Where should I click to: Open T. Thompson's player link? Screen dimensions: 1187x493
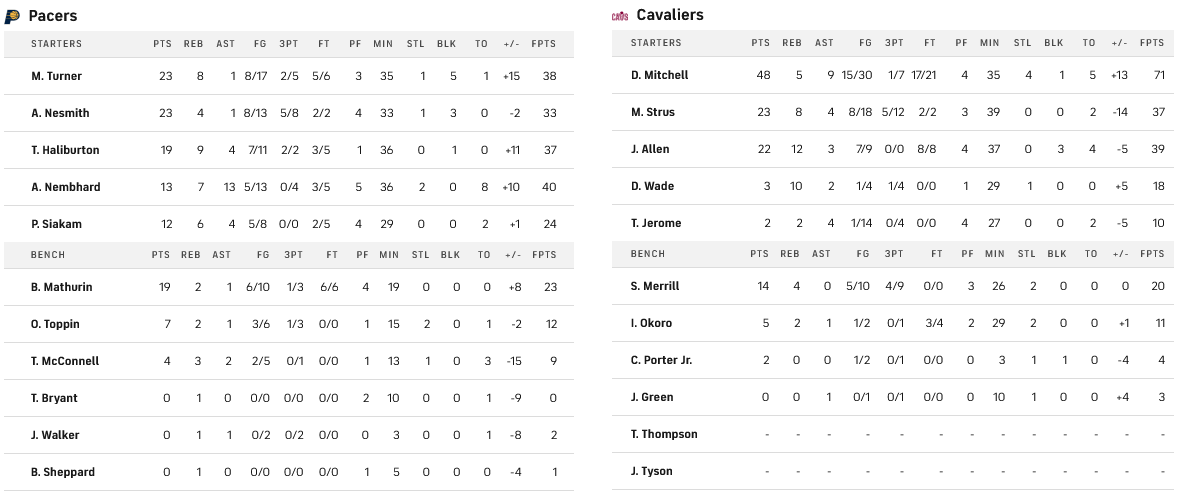[x=664, y=434]
